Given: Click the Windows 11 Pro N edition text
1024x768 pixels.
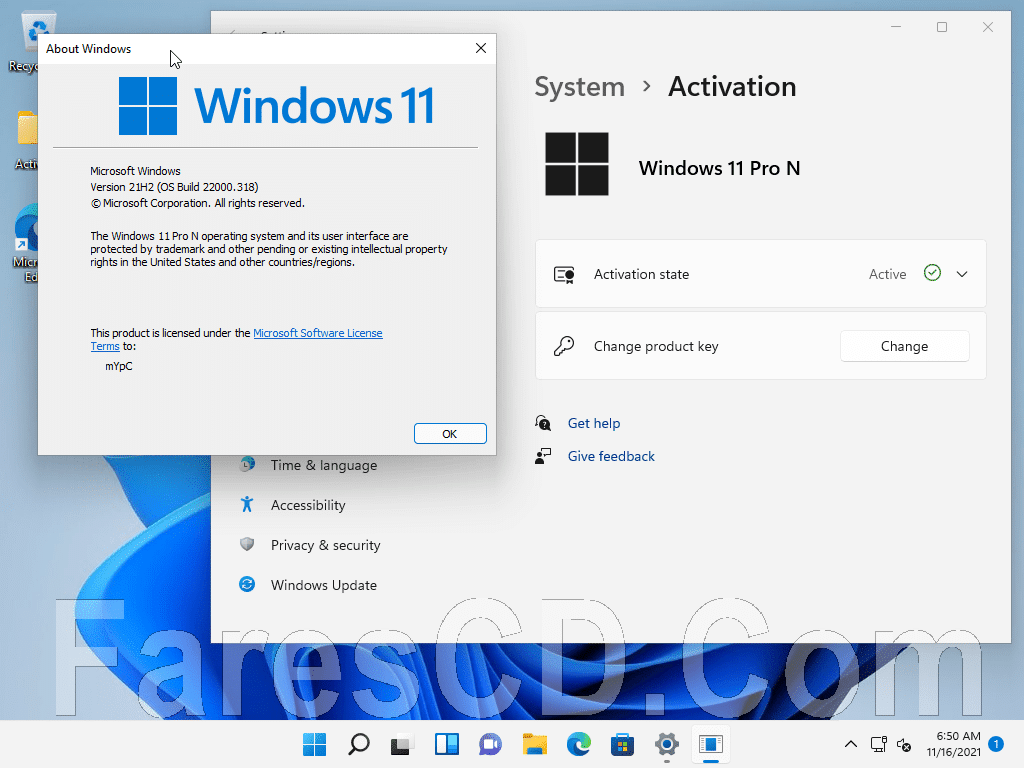Looking at the screenshot, I should [719, 168].
